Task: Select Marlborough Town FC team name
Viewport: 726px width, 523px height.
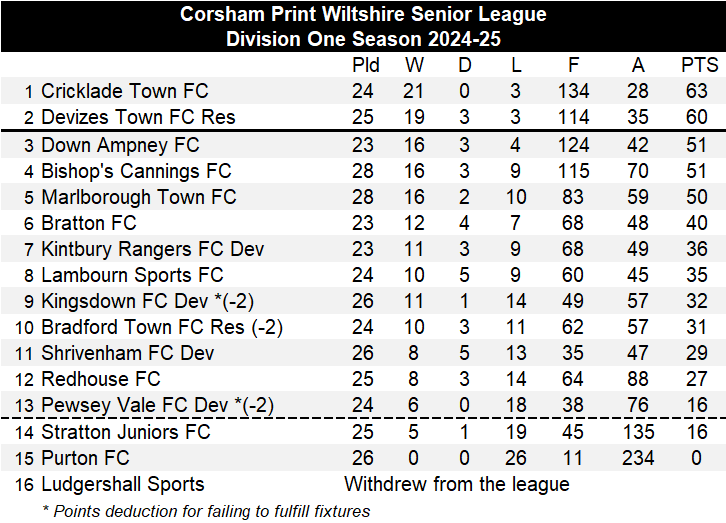Action: pyautogui.click(x=138, y=197)
